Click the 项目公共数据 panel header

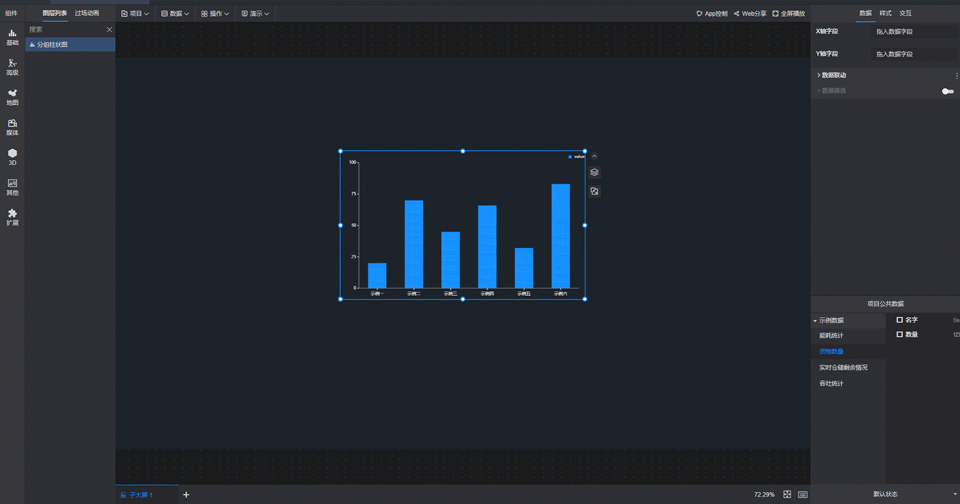click(x=885, y=304)
